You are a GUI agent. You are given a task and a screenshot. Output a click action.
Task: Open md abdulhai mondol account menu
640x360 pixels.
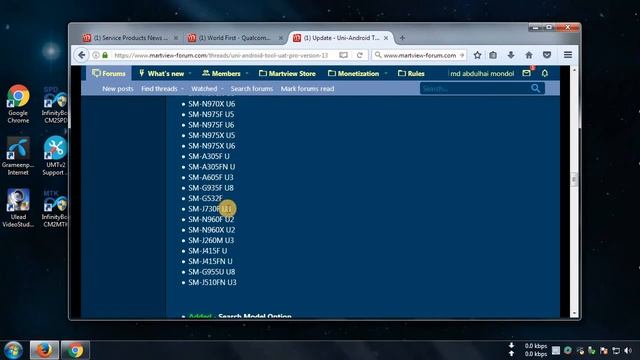coord(482,73)
